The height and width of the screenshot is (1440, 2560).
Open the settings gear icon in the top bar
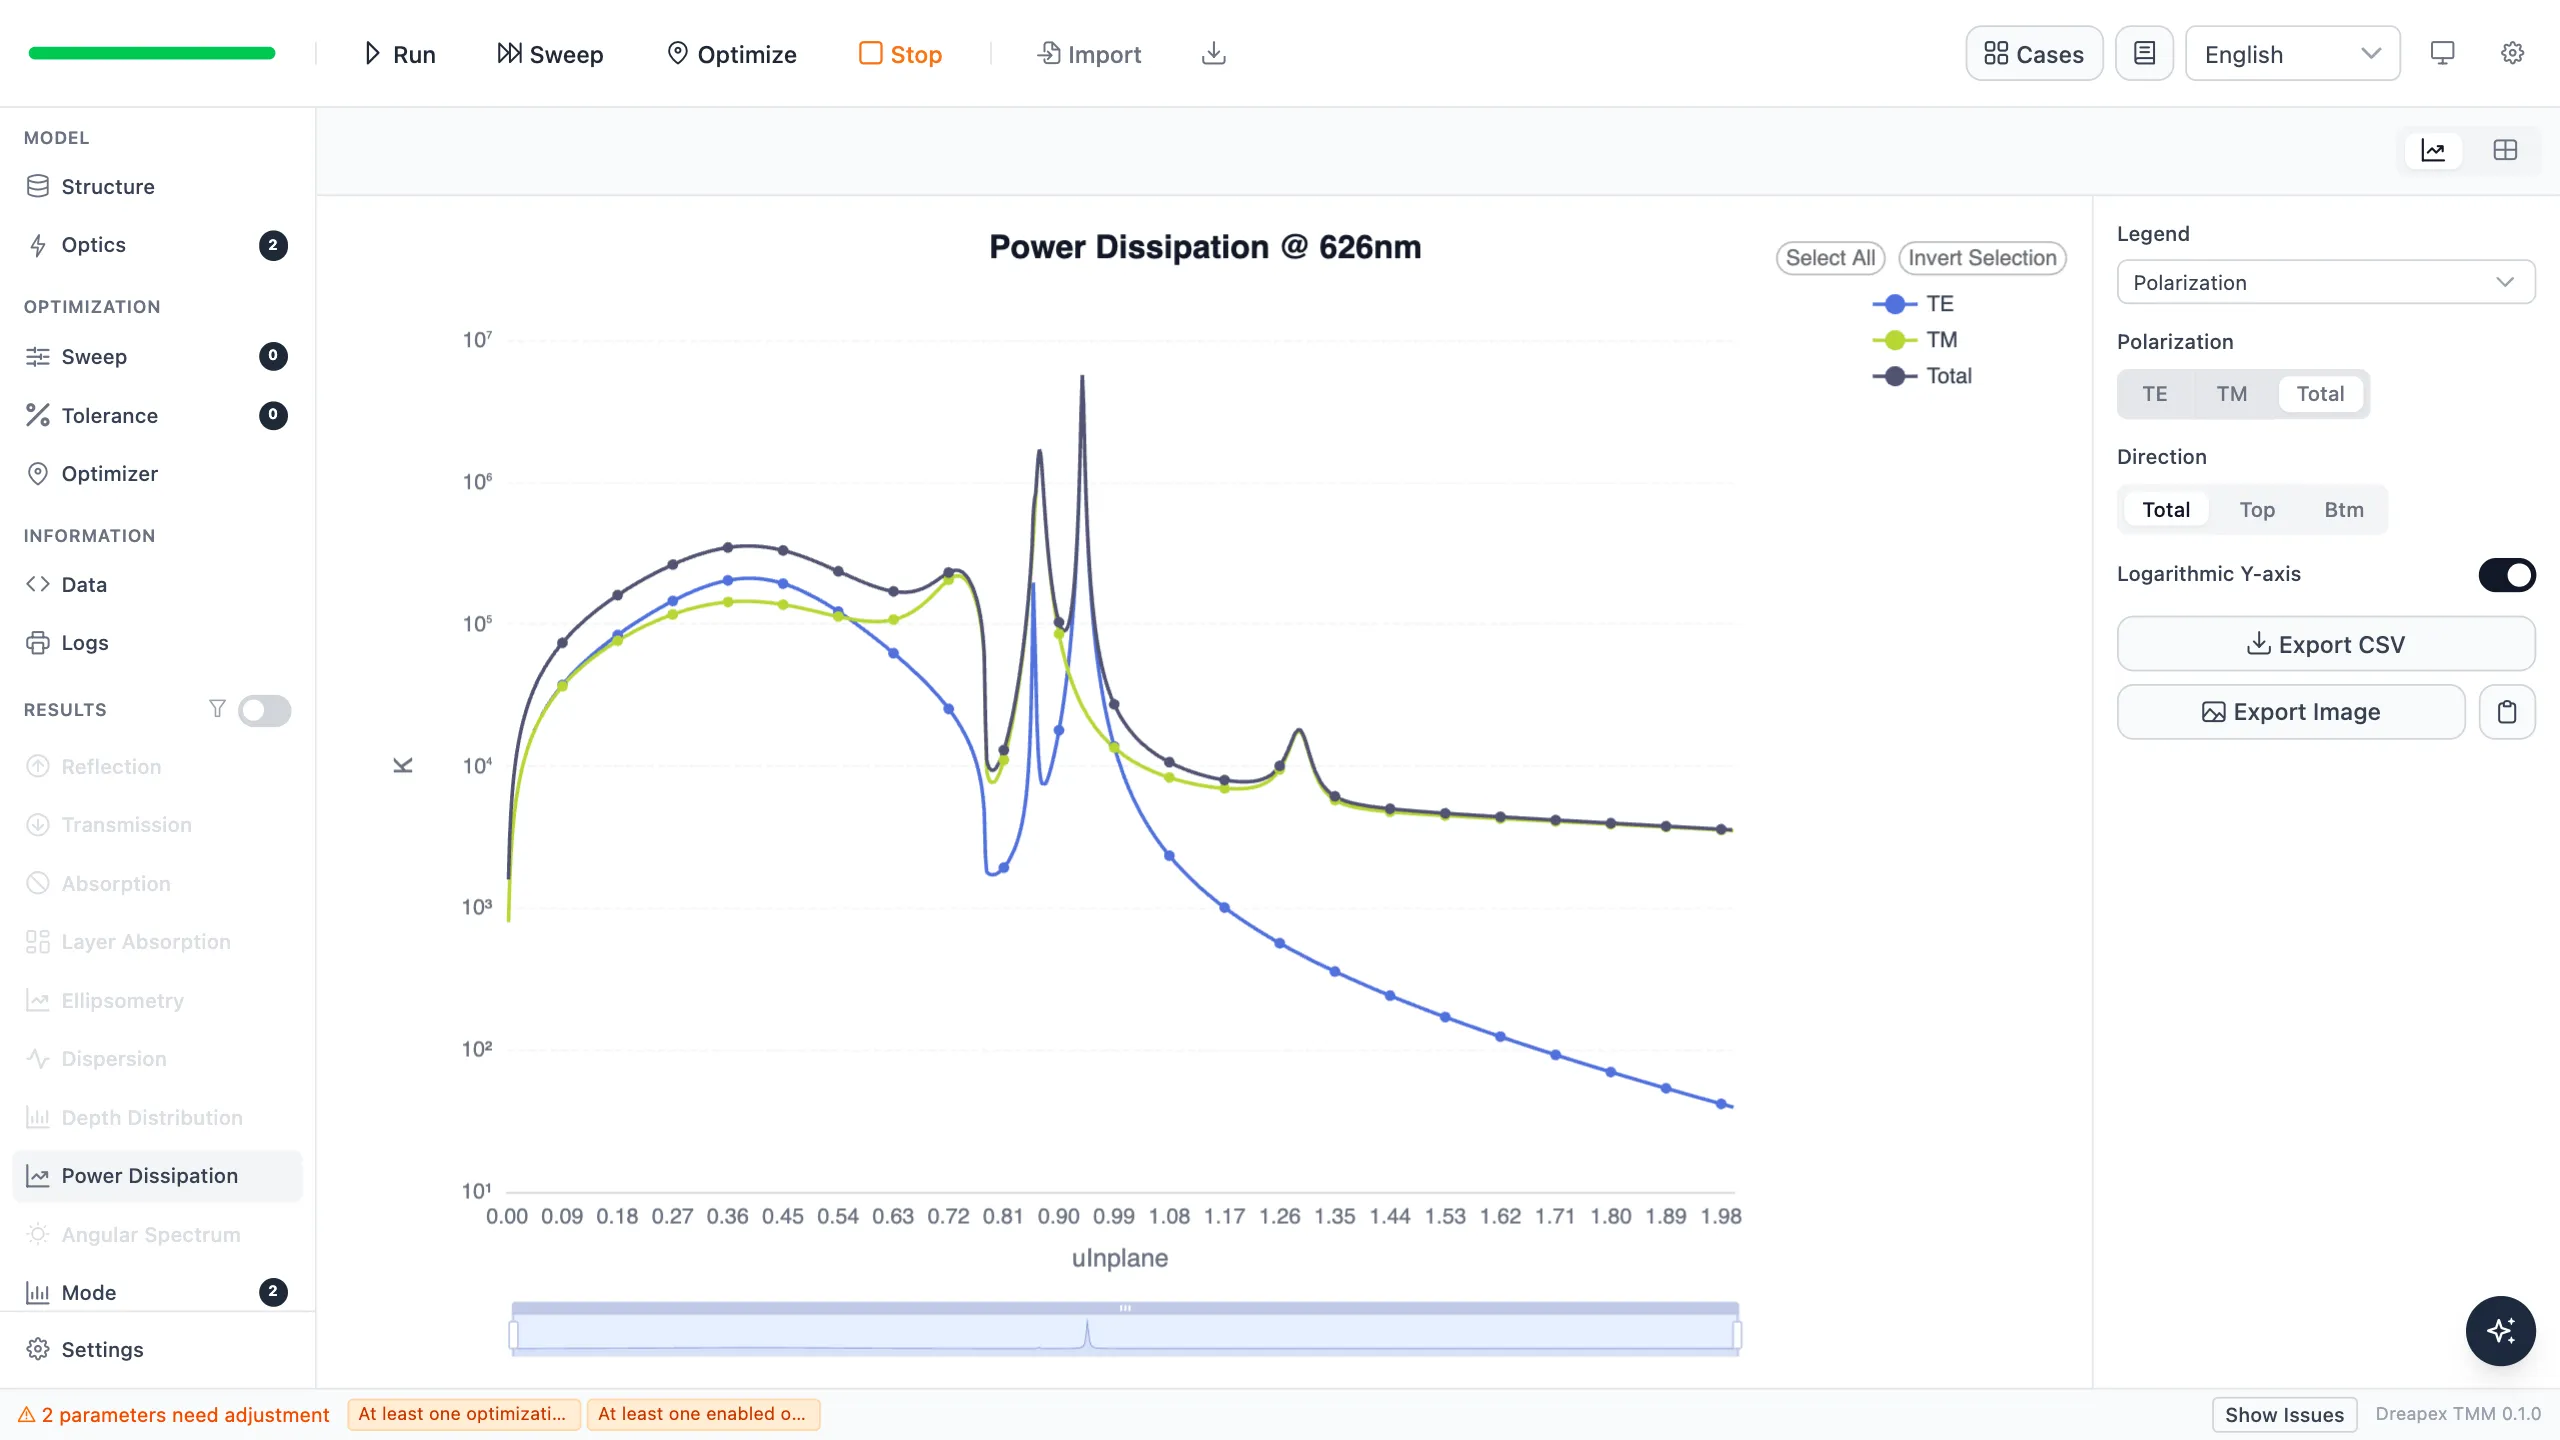pyautogui.click(x=2512, y=54)
